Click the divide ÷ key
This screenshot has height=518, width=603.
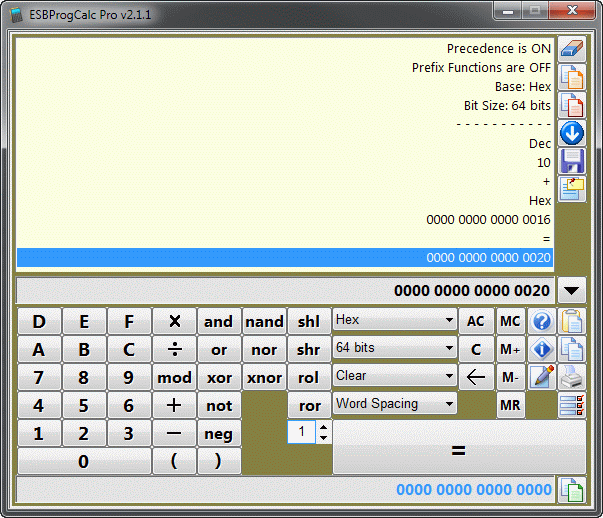point(174,349)
